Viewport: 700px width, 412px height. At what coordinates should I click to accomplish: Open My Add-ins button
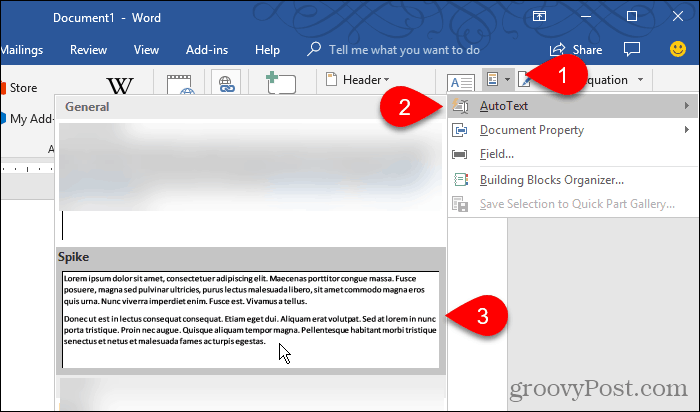(27, 119)
